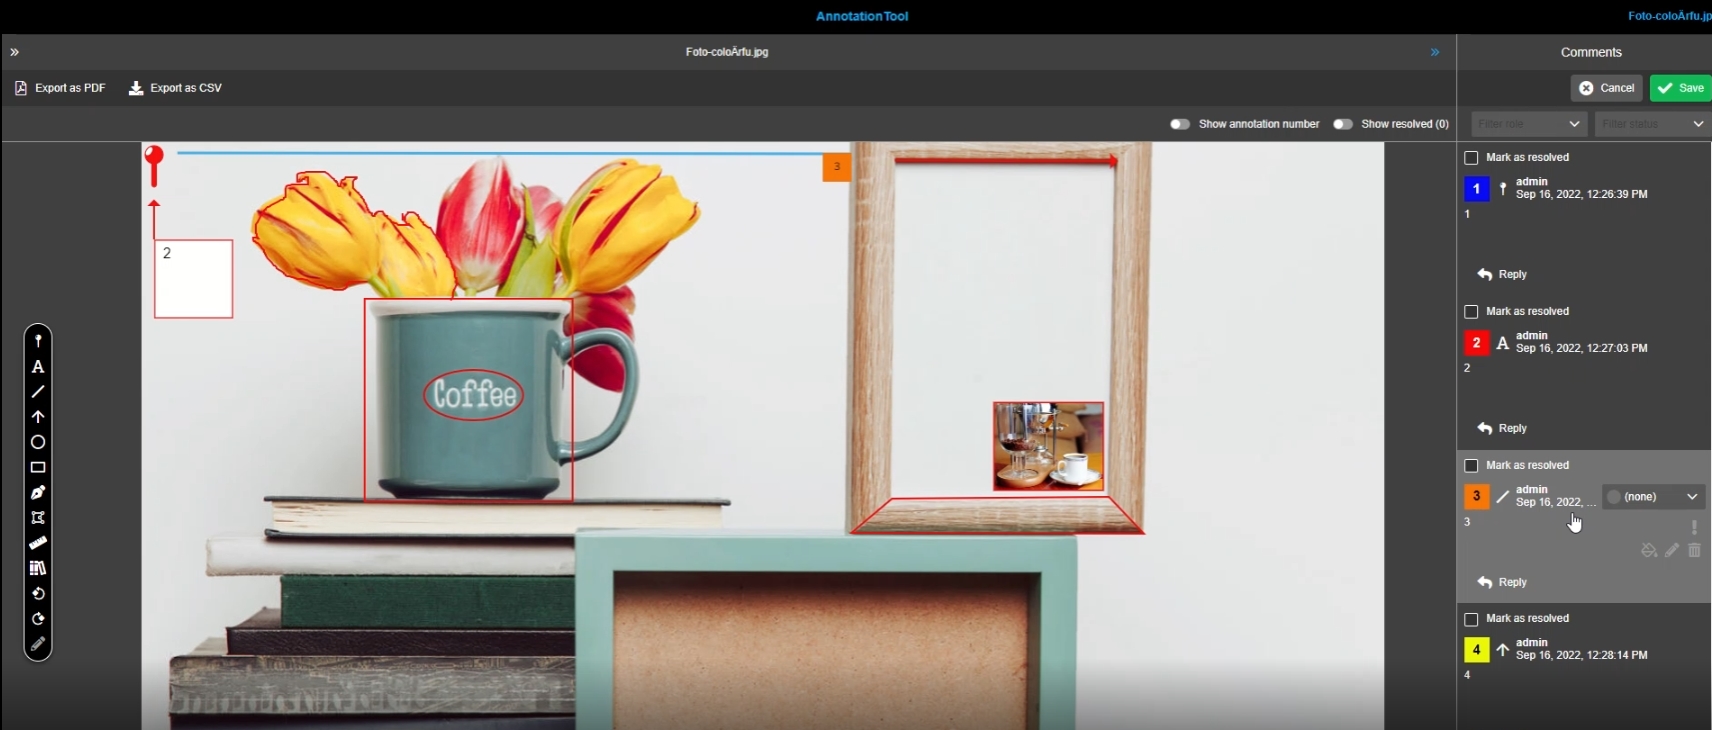Check Mark as resolved for comment 1
This screenshot has width=1712, height=730.
coord(1471,158)
